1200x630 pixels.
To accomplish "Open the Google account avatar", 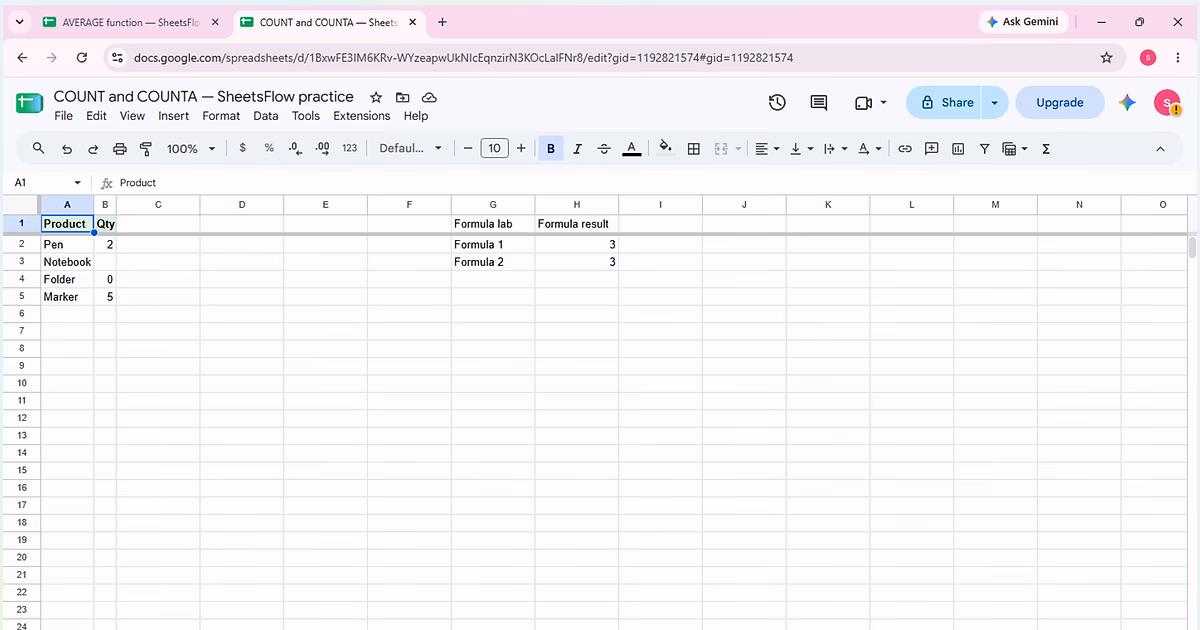I will (x=1167, y=102).
